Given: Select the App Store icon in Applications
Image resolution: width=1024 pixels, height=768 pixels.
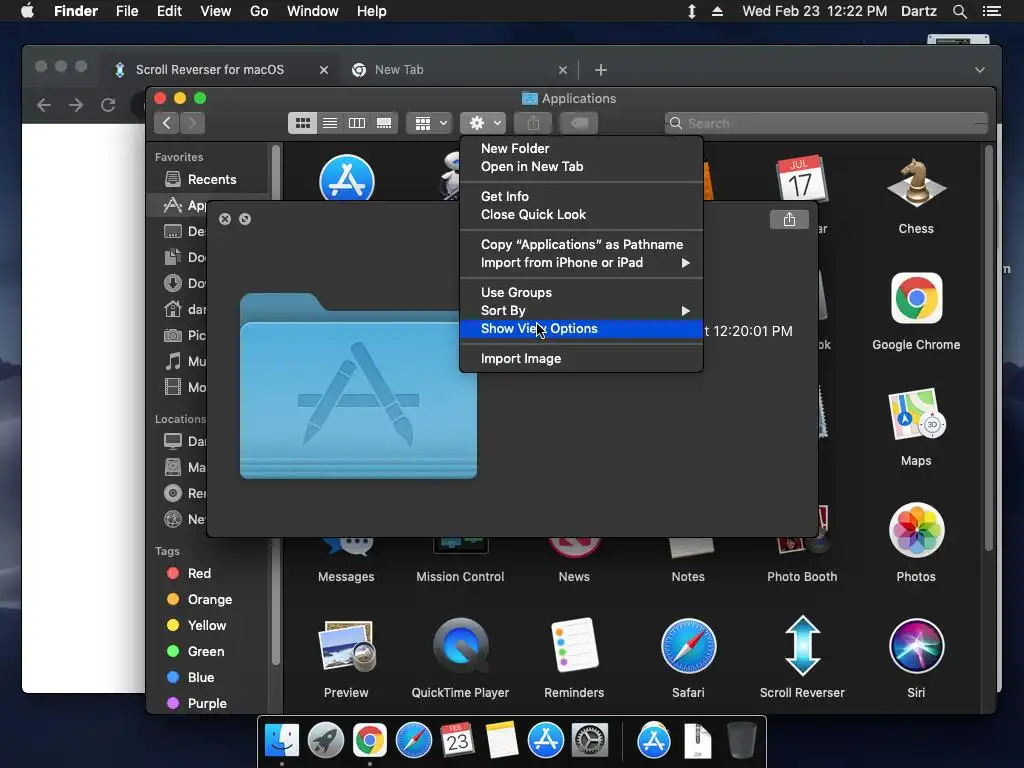Looking at the screenshot, I should click(347, 178).
